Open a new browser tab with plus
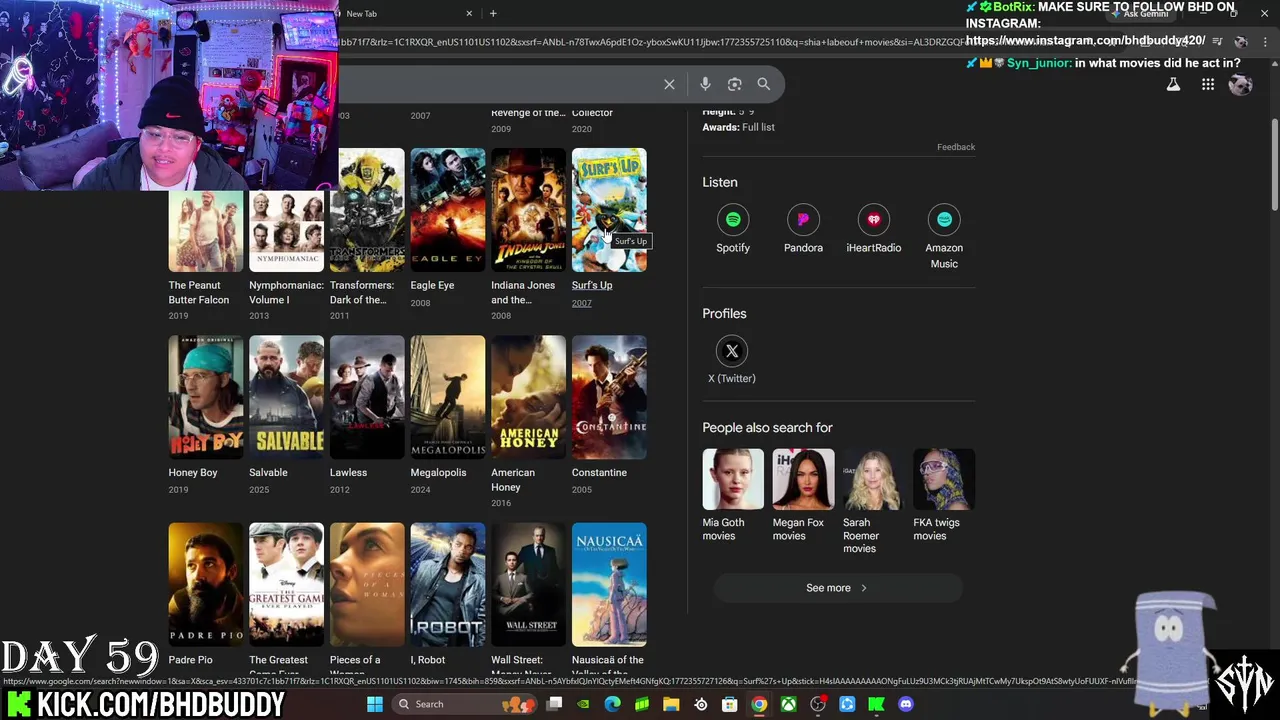The height and width of the screenshot is (720, 1280). (x=493, y=13)
